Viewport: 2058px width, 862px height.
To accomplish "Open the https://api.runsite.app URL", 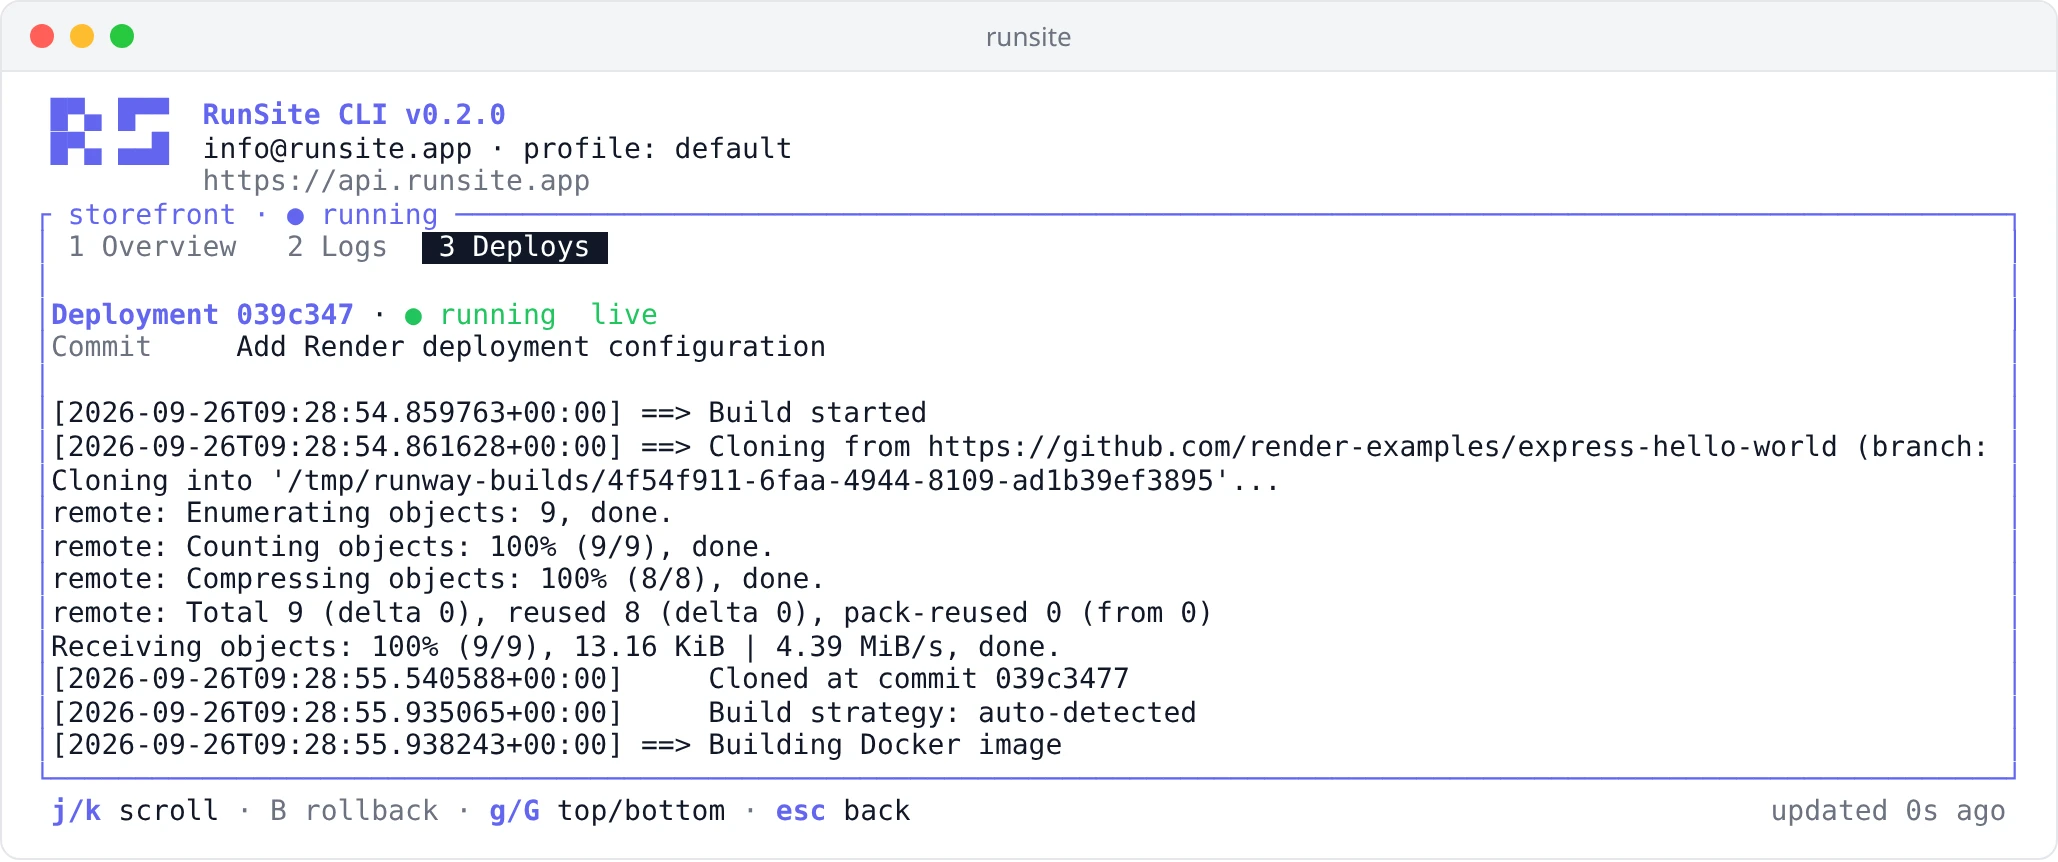I will coord(396,181).
